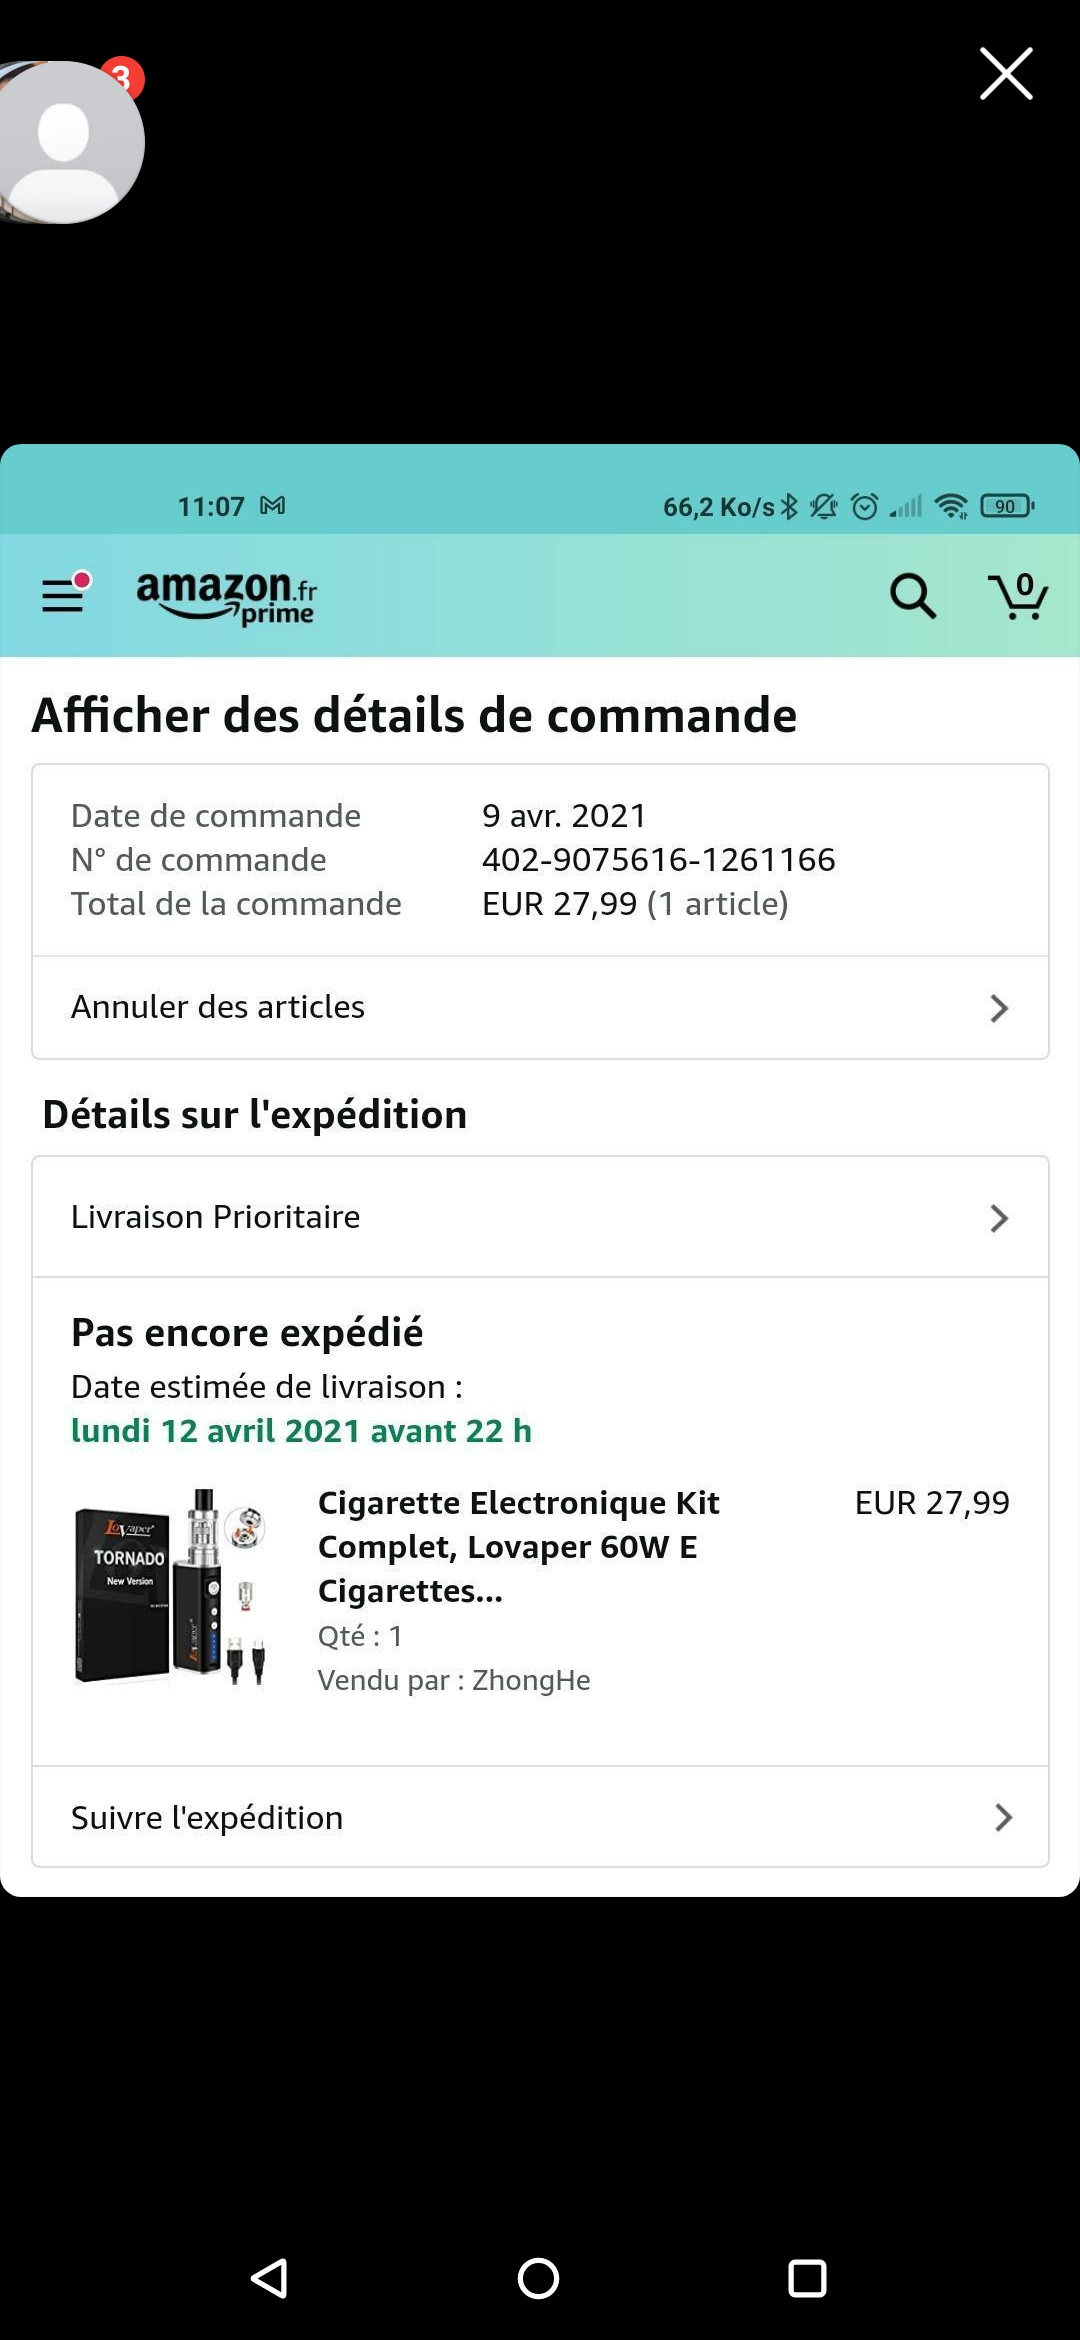Tap the Amazon.fr prime logo
Screen dimensions: 1080x2340
[x=227, y=597]
